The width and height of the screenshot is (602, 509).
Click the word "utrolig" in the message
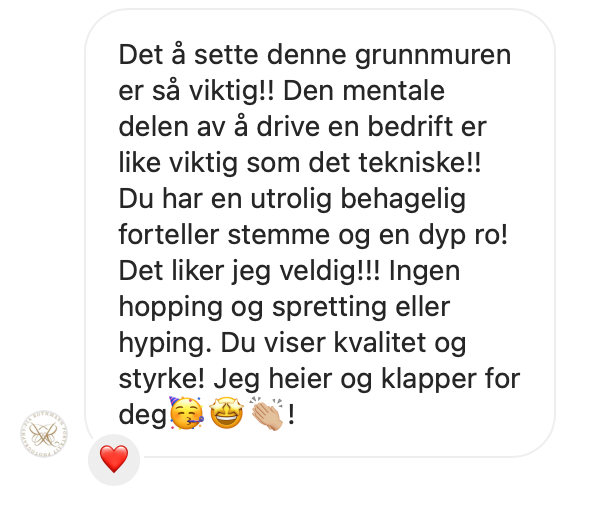pos(291,200)
